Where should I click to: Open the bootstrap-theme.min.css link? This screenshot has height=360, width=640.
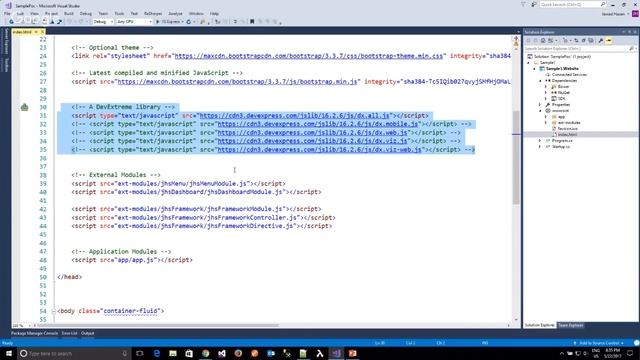(x=309, y=56)
